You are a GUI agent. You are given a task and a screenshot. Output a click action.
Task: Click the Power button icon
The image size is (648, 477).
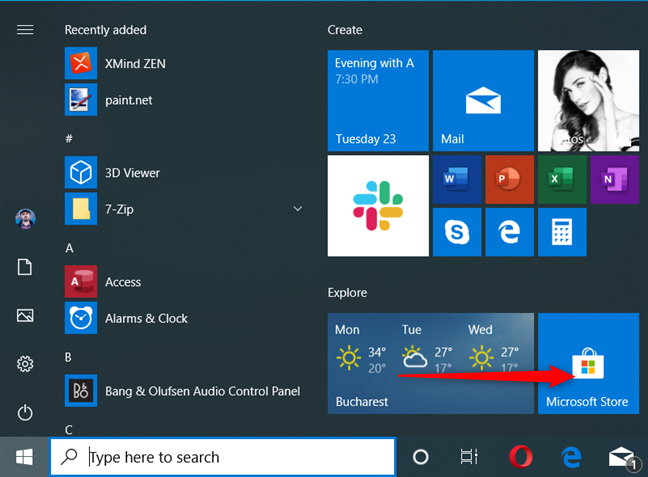(25, 413)
